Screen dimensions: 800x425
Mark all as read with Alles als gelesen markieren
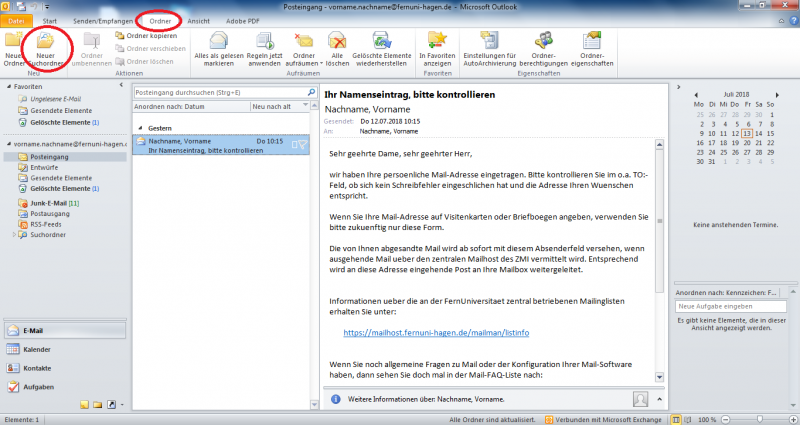(219, 49)
